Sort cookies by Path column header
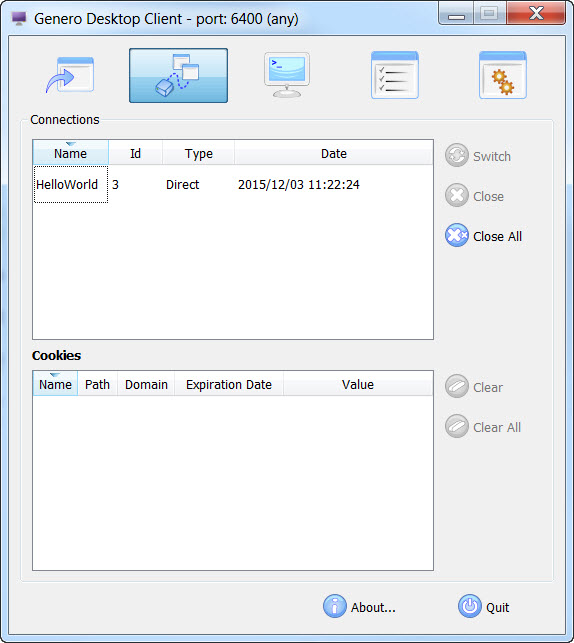 coord(98,384)
